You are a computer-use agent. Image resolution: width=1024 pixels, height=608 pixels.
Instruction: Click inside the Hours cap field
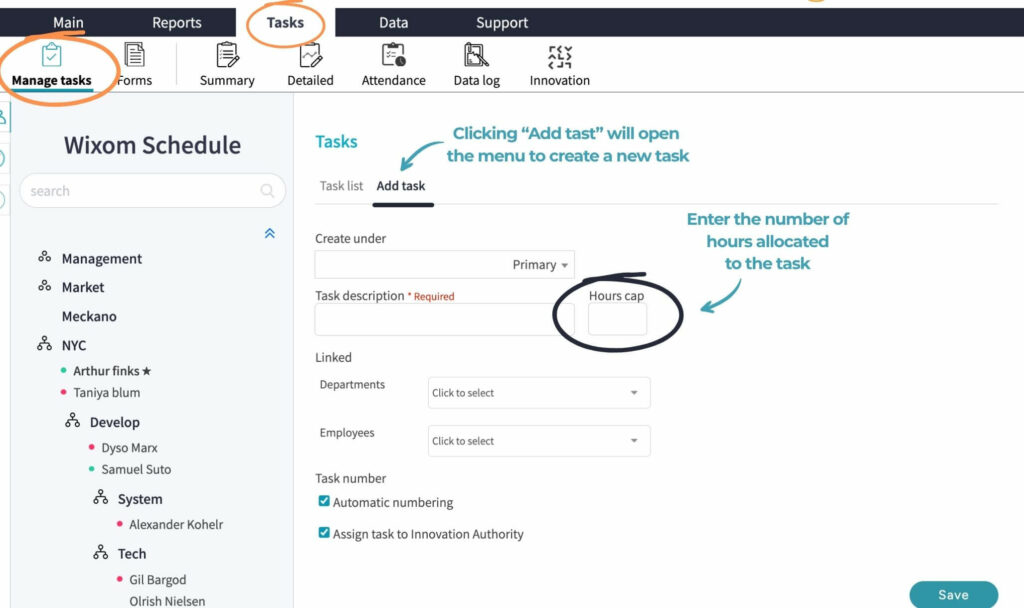click(616, 318)
